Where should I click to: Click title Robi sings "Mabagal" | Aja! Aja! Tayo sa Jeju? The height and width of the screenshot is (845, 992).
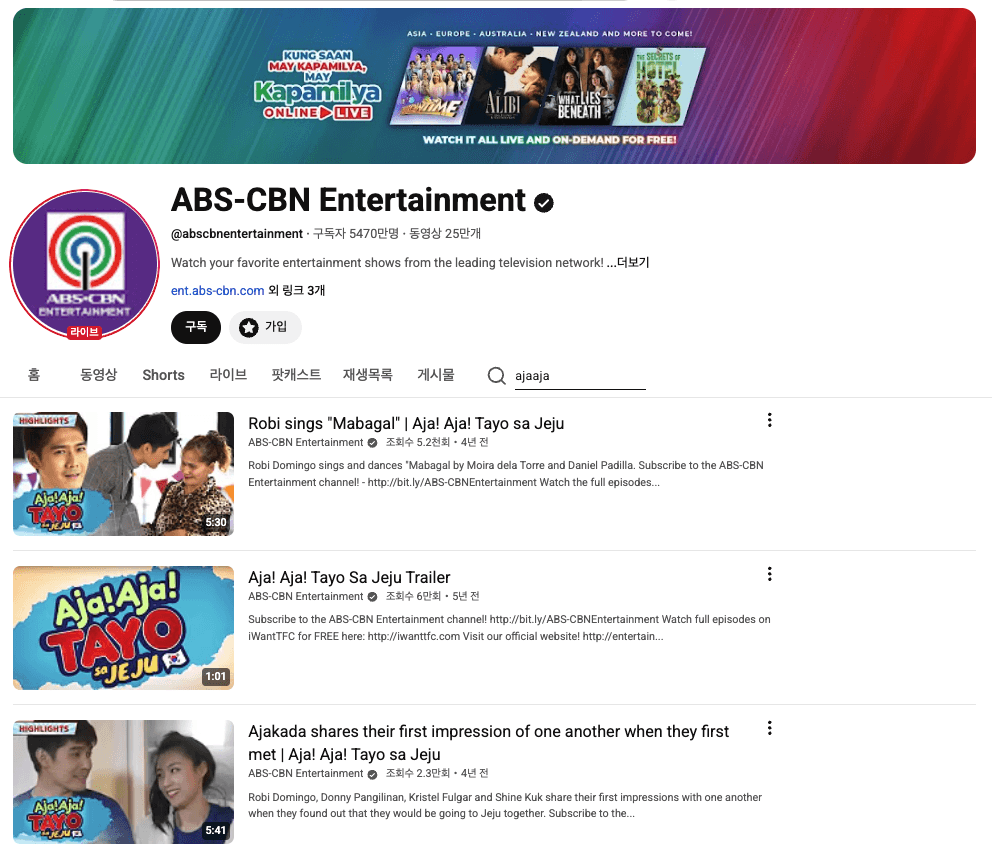[406, 423]
